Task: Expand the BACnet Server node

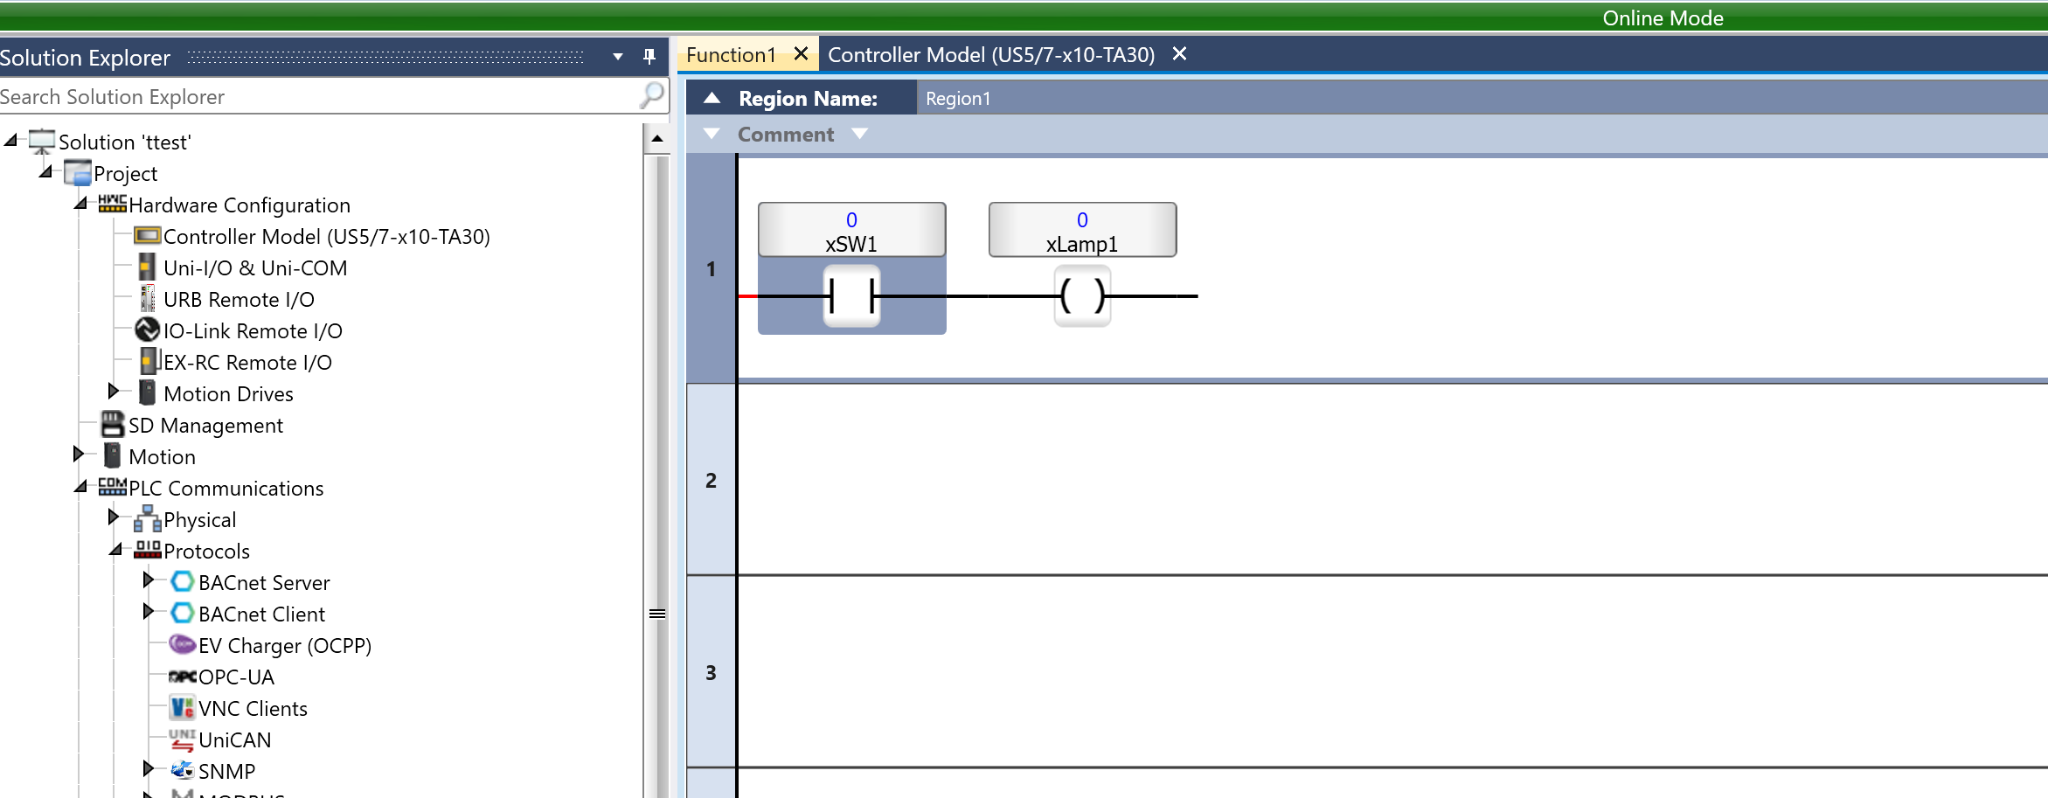Action: (148, 580)
